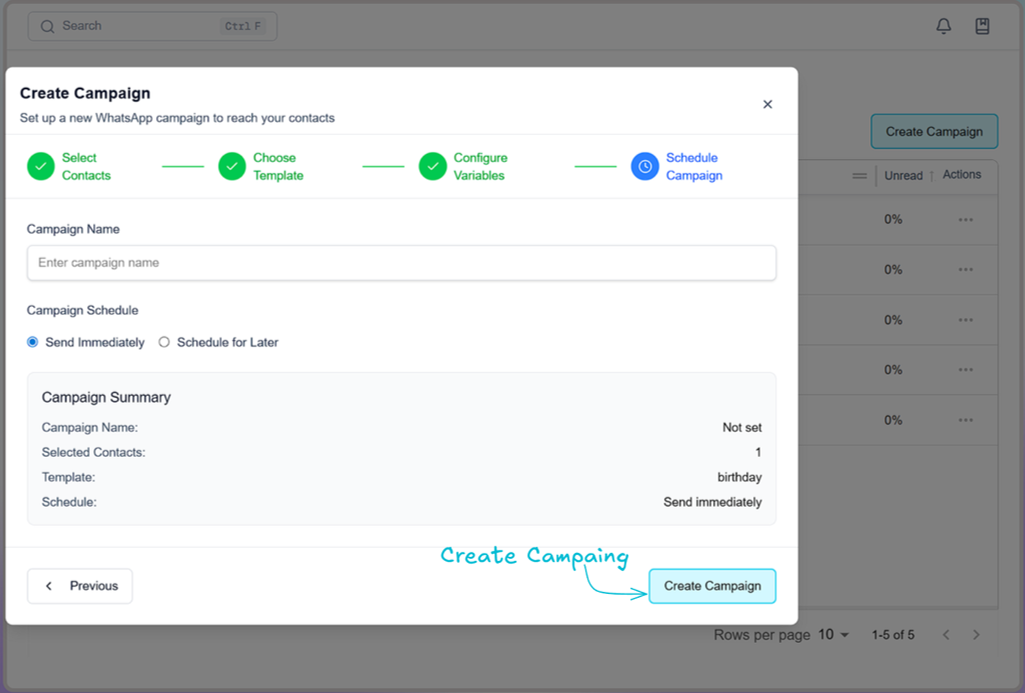Viewport: 1025px width, 693px height.
Task: Click the Schedule Campaign clock icon
Action: click(x=645, y=167)
